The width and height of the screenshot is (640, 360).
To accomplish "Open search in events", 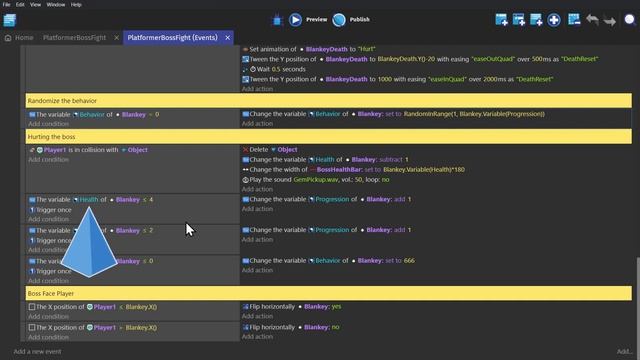I will tap(630, 20).
